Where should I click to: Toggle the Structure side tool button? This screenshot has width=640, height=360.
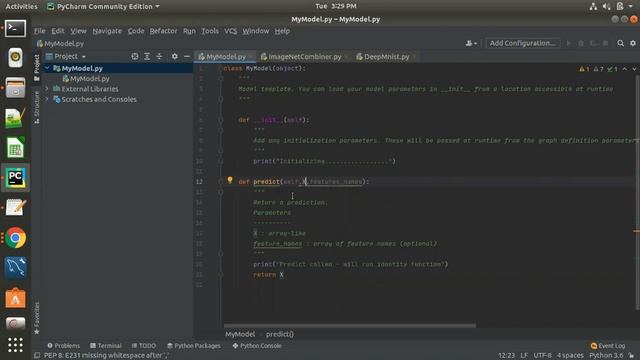(x=37, y=107)
